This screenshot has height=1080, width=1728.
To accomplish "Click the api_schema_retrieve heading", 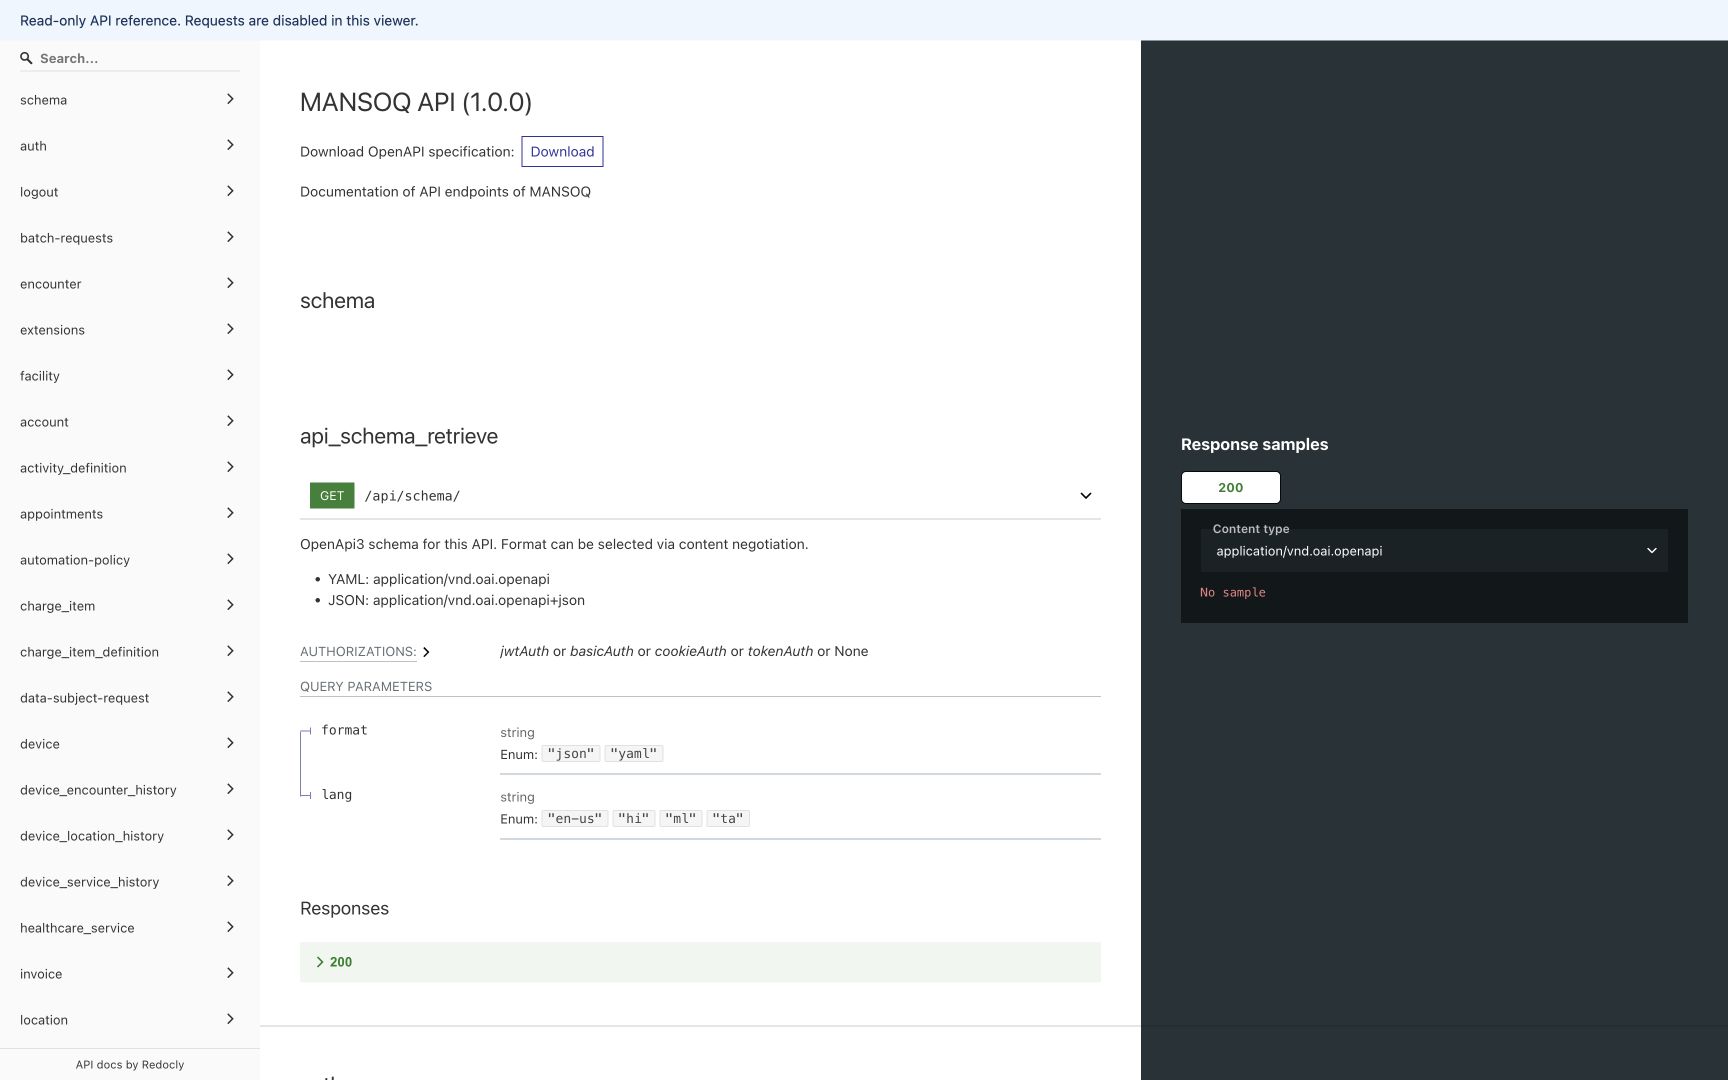I will pyautogui.click(x=399, y=436).
